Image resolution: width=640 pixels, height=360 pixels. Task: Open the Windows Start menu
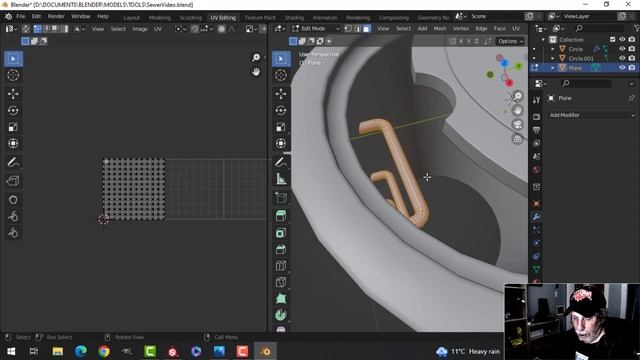click(11, 351)
